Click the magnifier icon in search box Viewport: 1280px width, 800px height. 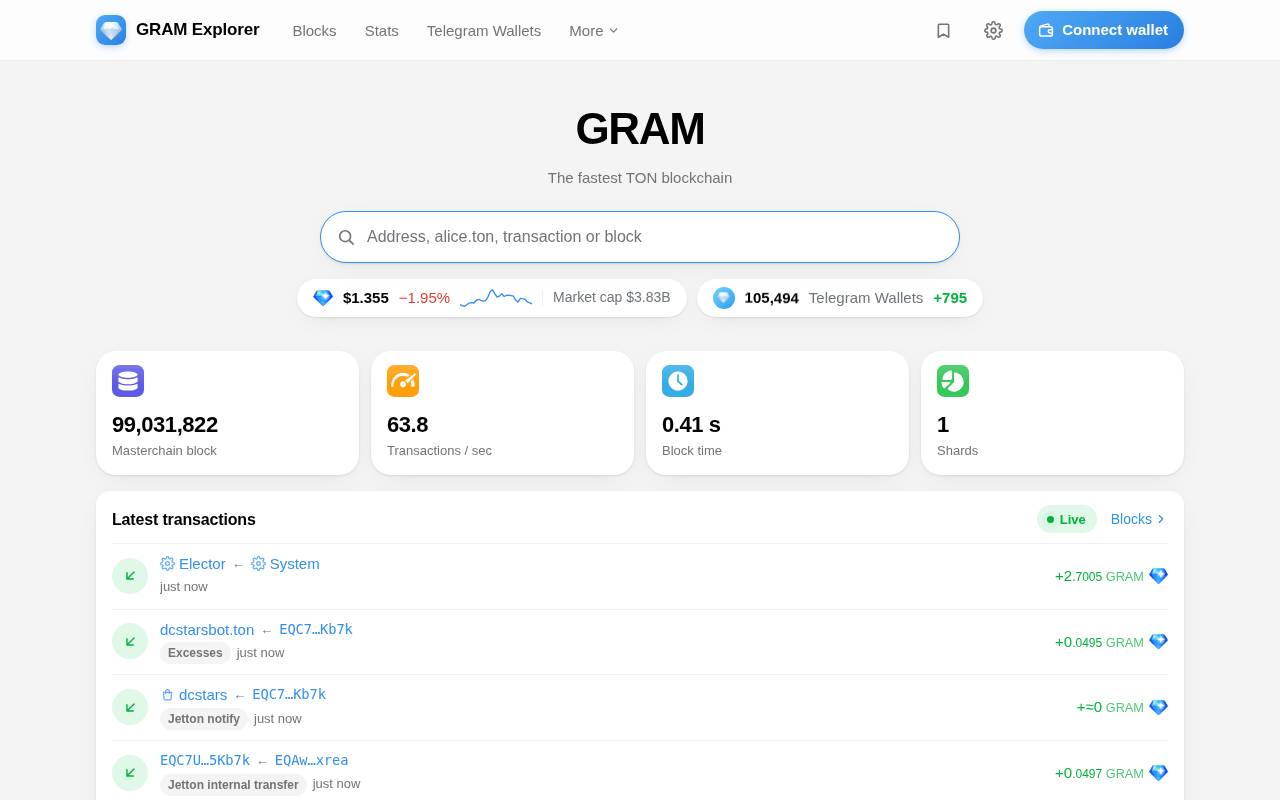pos(346,237)
